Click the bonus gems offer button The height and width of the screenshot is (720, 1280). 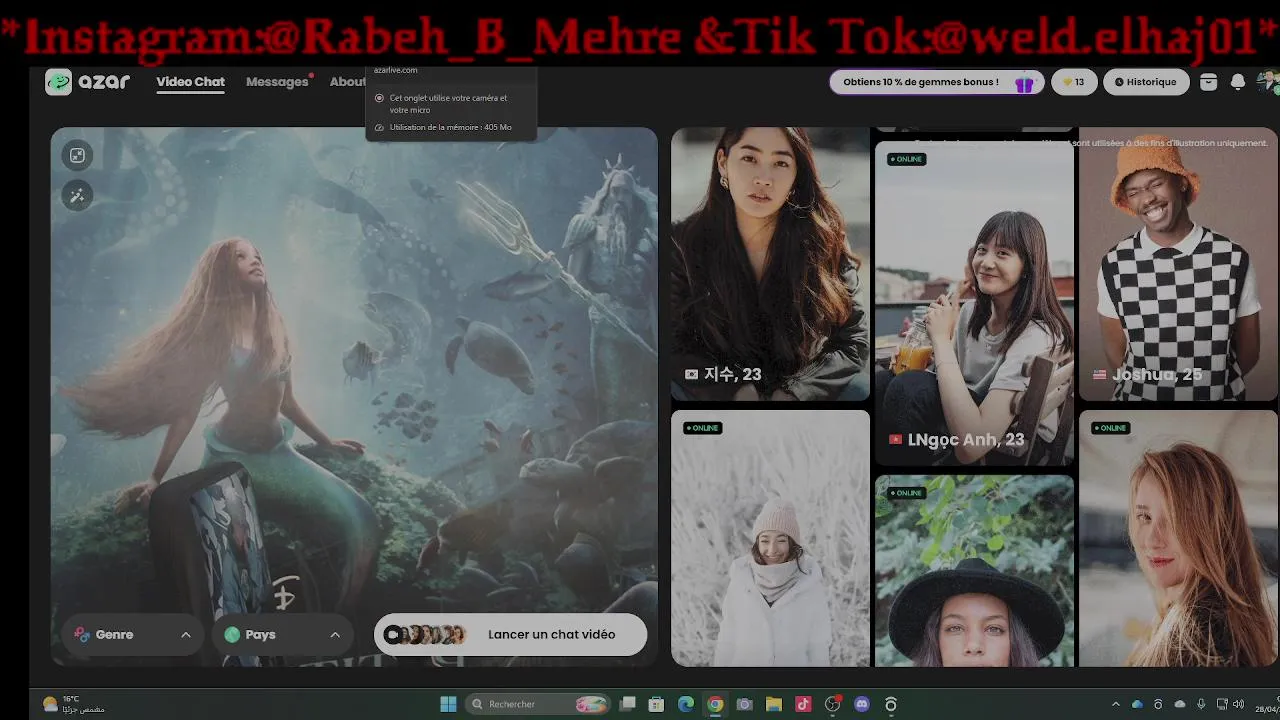point(937,82)
